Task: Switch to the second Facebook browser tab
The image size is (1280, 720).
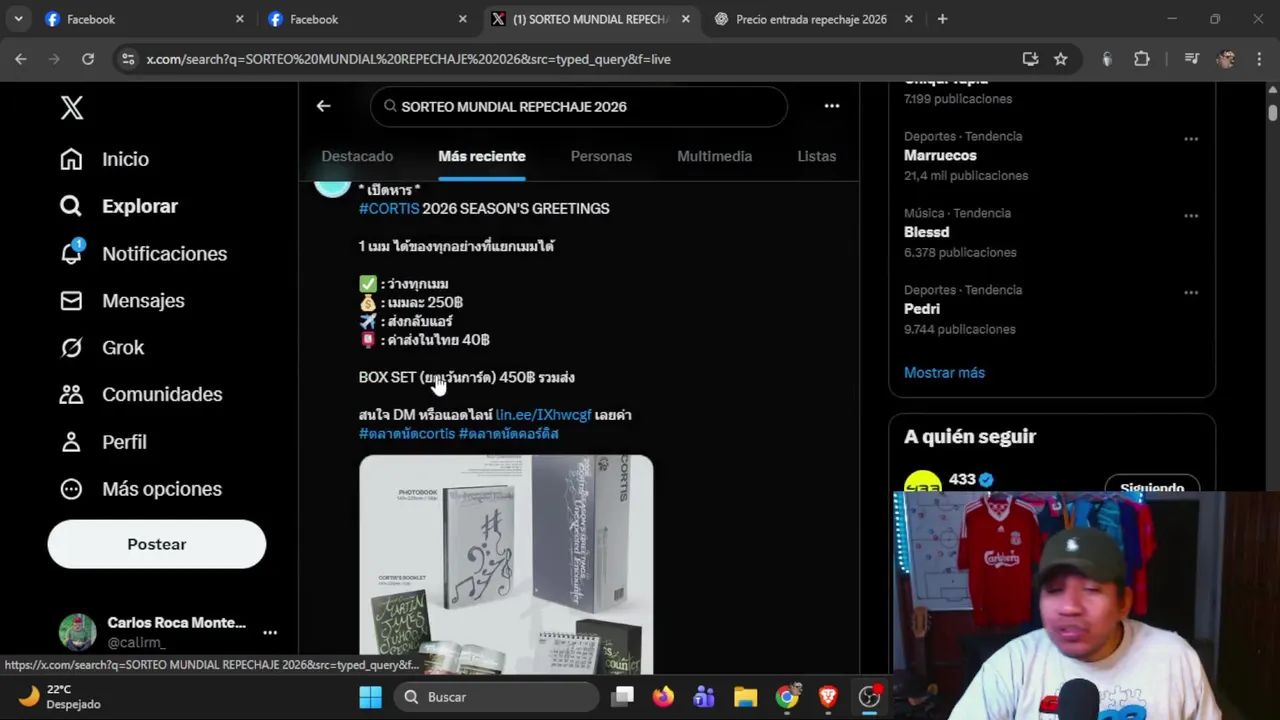Action: point(368,19)
